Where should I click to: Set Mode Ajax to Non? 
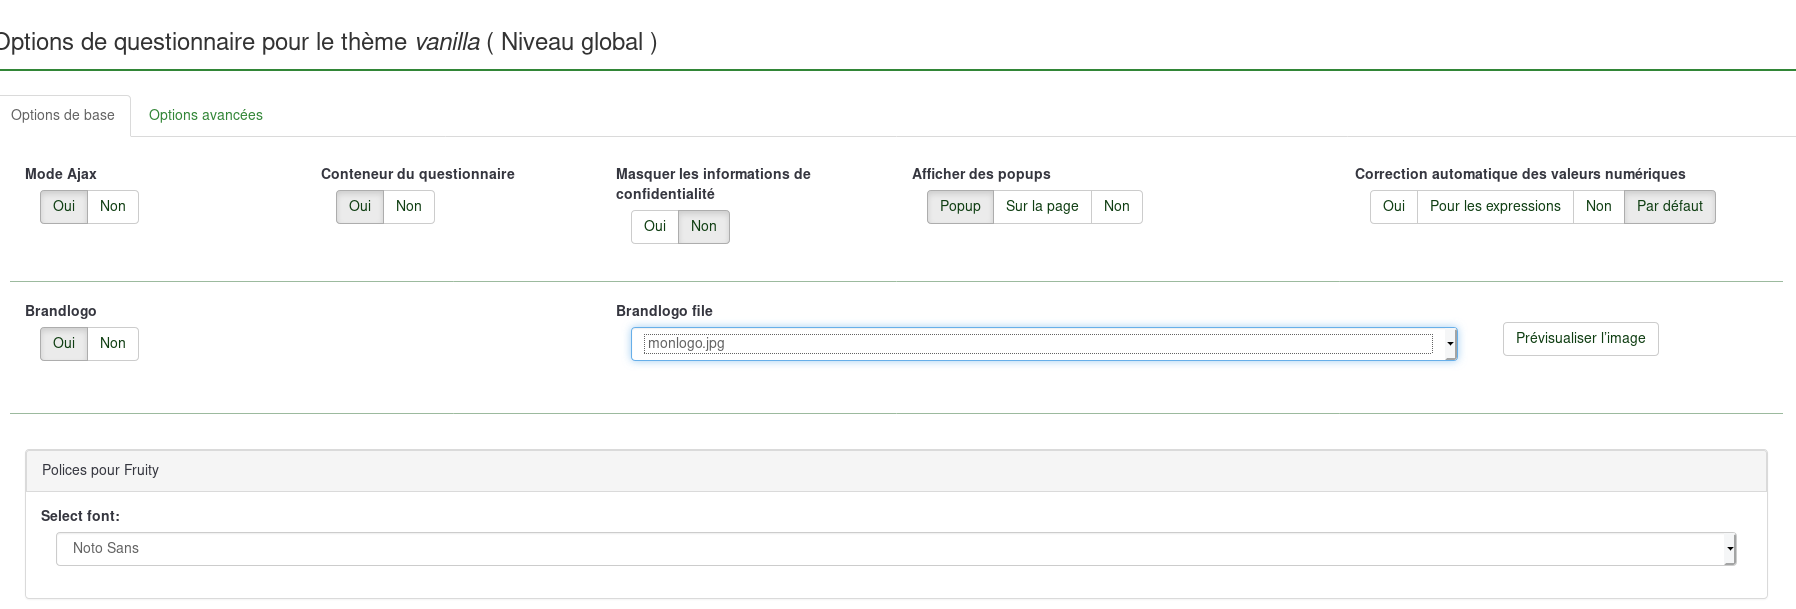point(113,206)
